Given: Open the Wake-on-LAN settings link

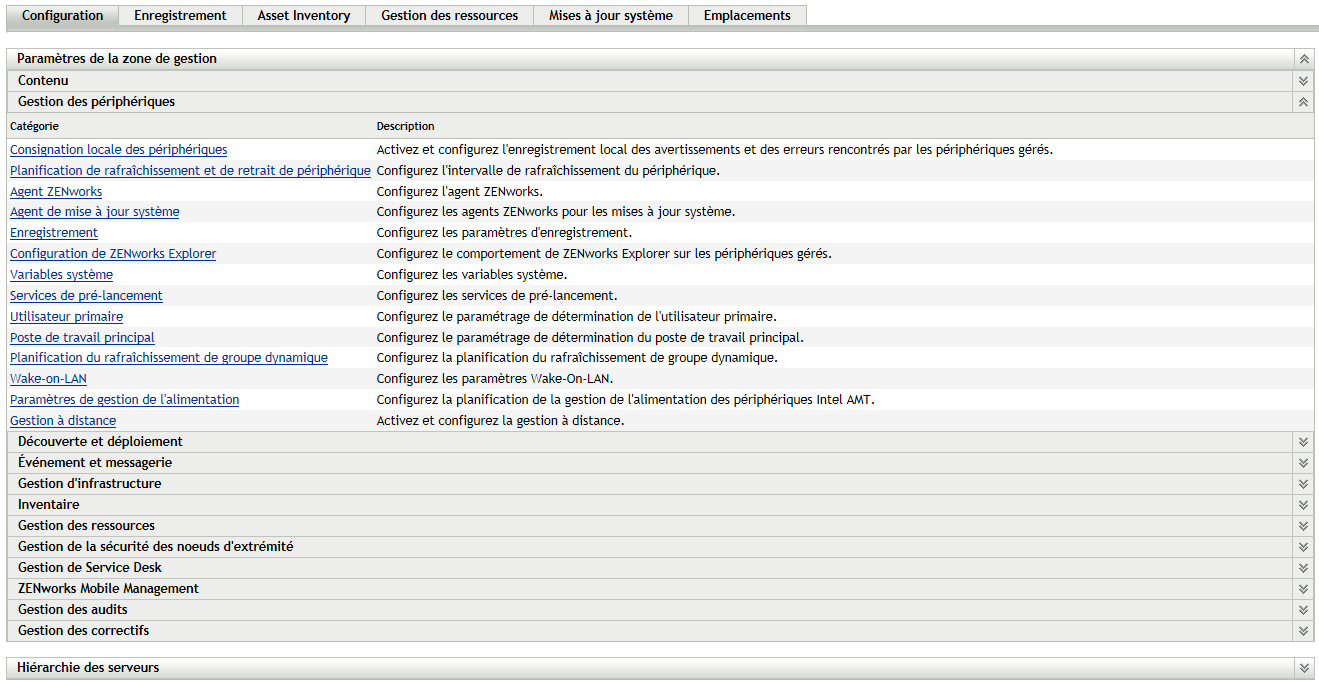Looking at the screenshot, I should (x=48, y=379).
